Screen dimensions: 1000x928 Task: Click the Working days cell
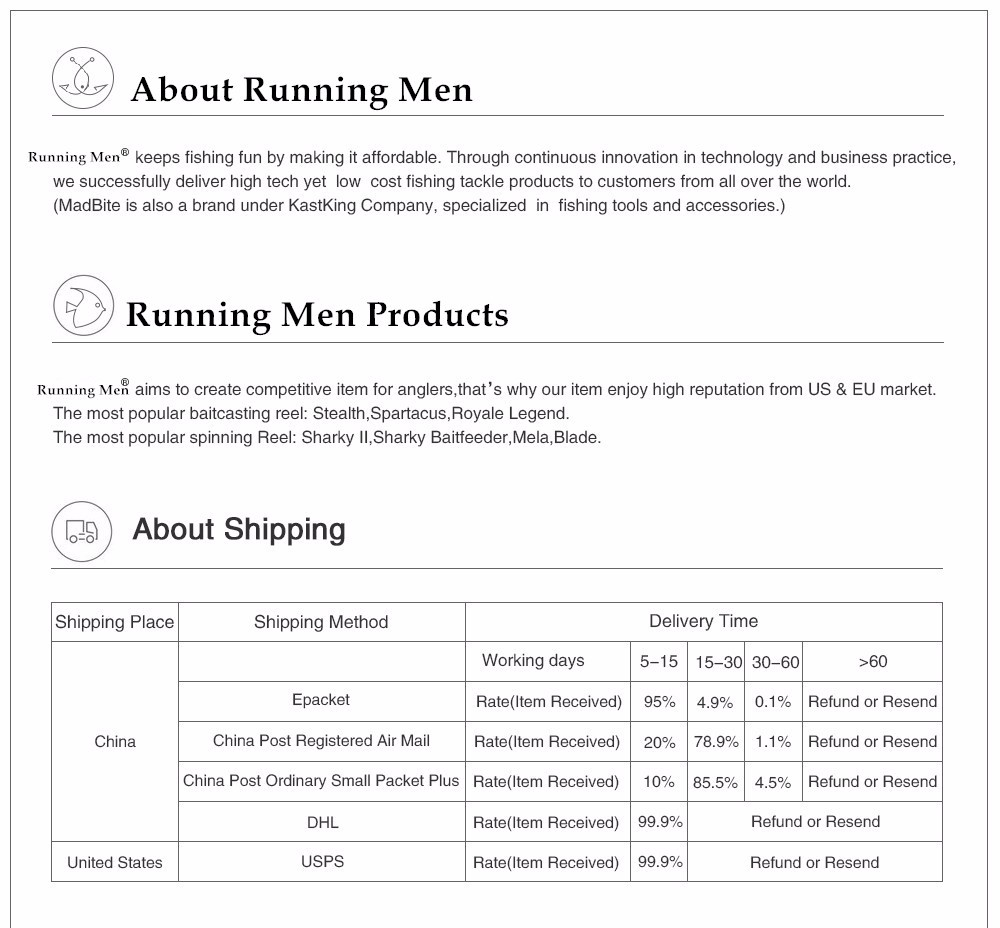click(533, 660)
